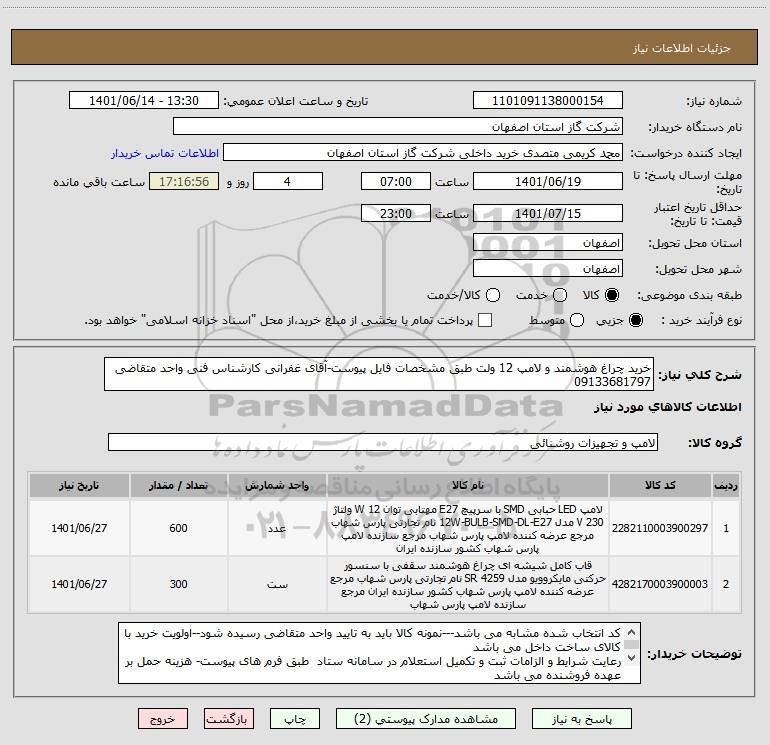
Task: Click need date 1401/06/27 in row 1
Action: (x=79, y=528)
